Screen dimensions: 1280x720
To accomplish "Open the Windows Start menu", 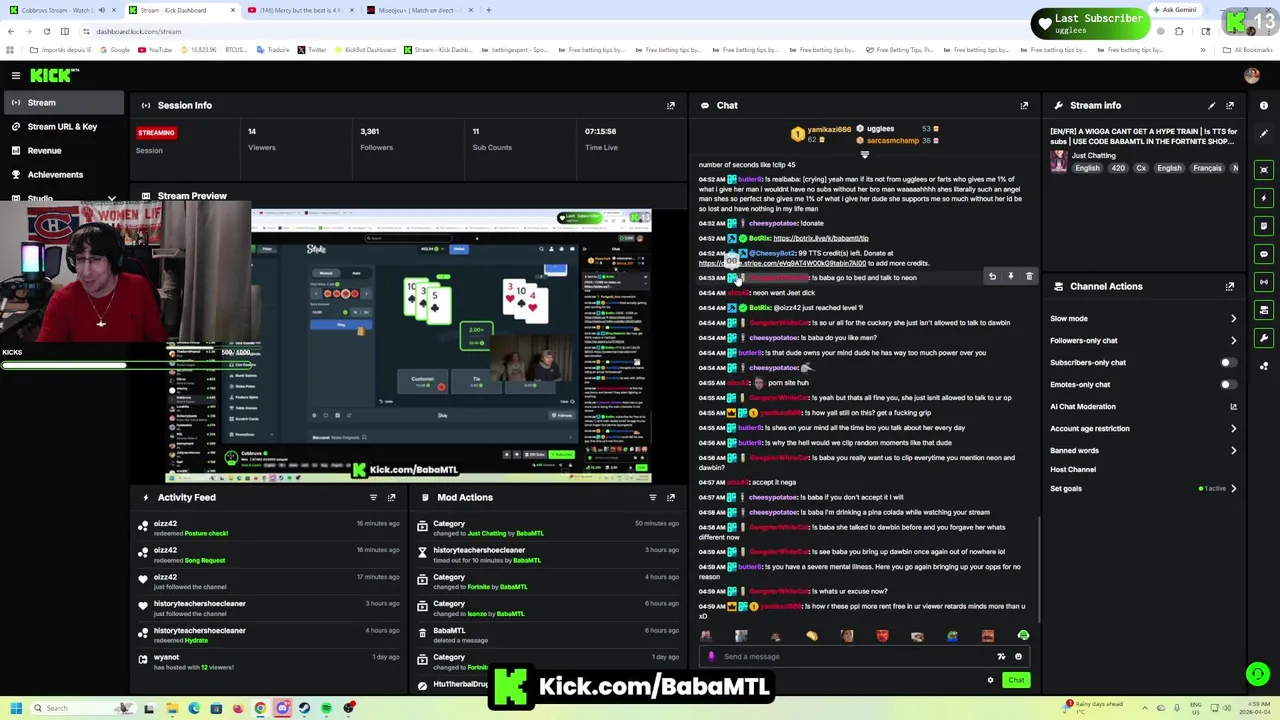I will tap(16, 708).
